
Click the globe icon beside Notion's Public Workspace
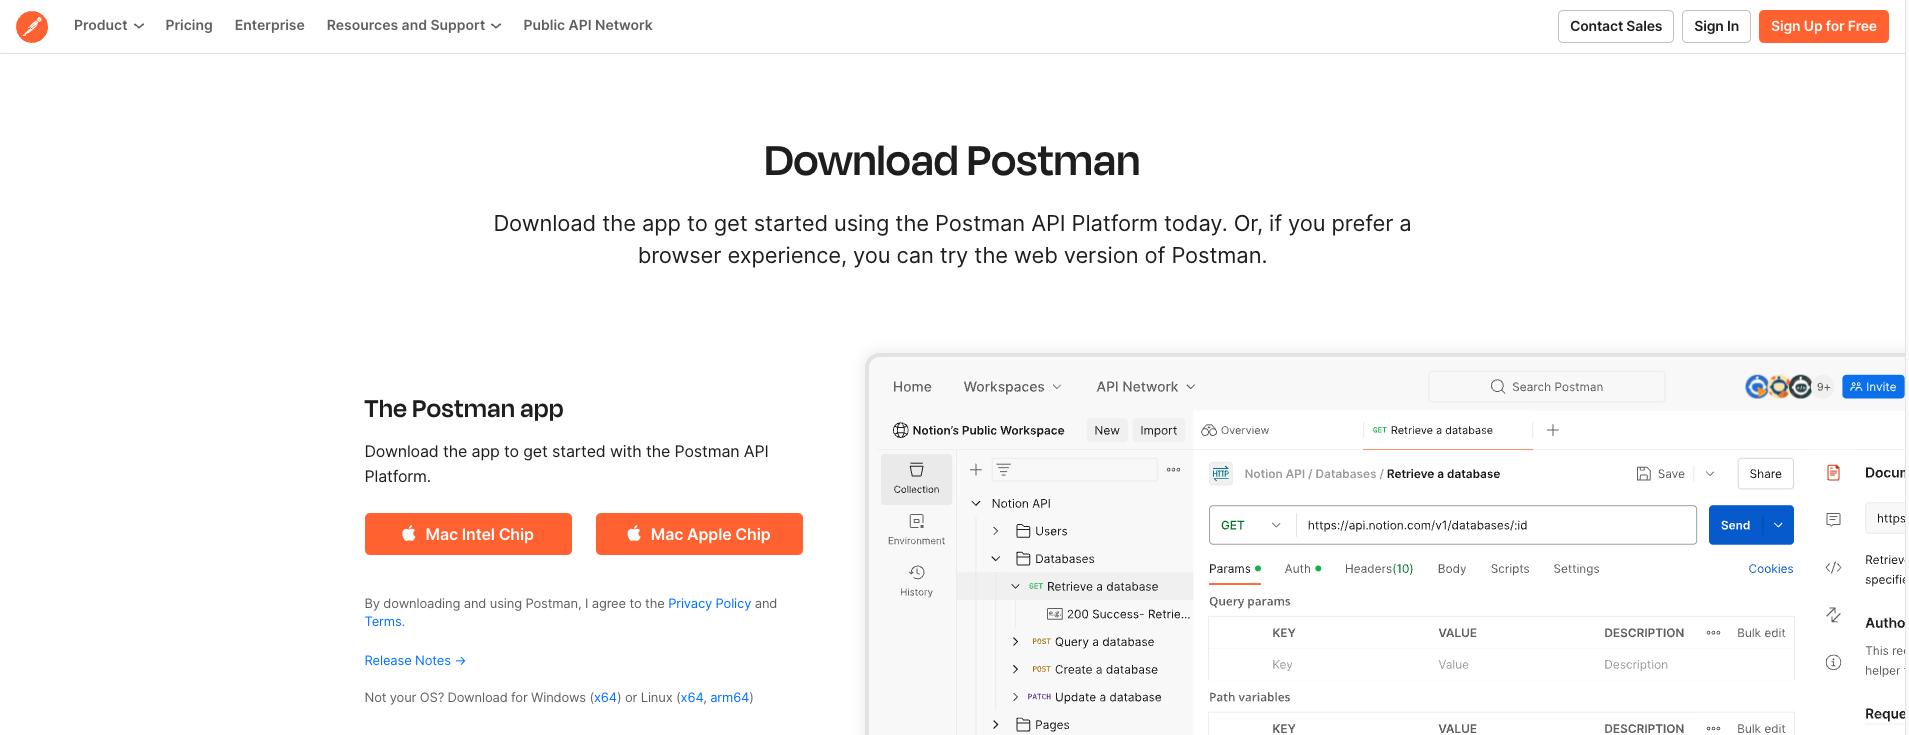tap(900, 430)
